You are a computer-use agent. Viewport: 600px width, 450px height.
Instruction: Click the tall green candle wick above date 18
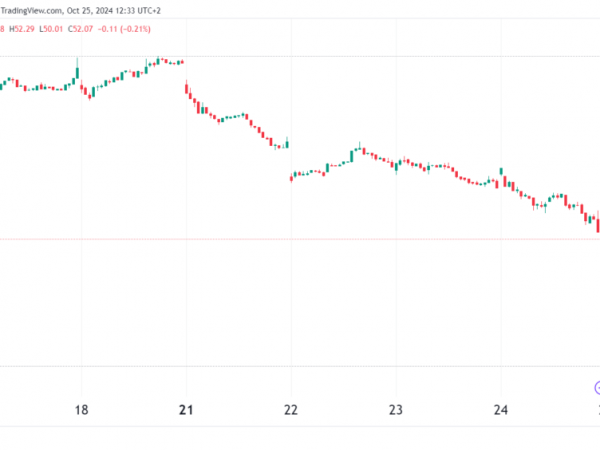pyautogui.click(x=78, y=68)
